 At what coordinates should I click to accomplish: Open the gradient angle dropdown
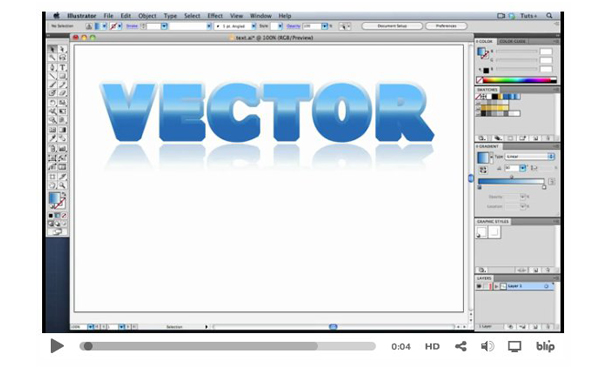point(523,168)
